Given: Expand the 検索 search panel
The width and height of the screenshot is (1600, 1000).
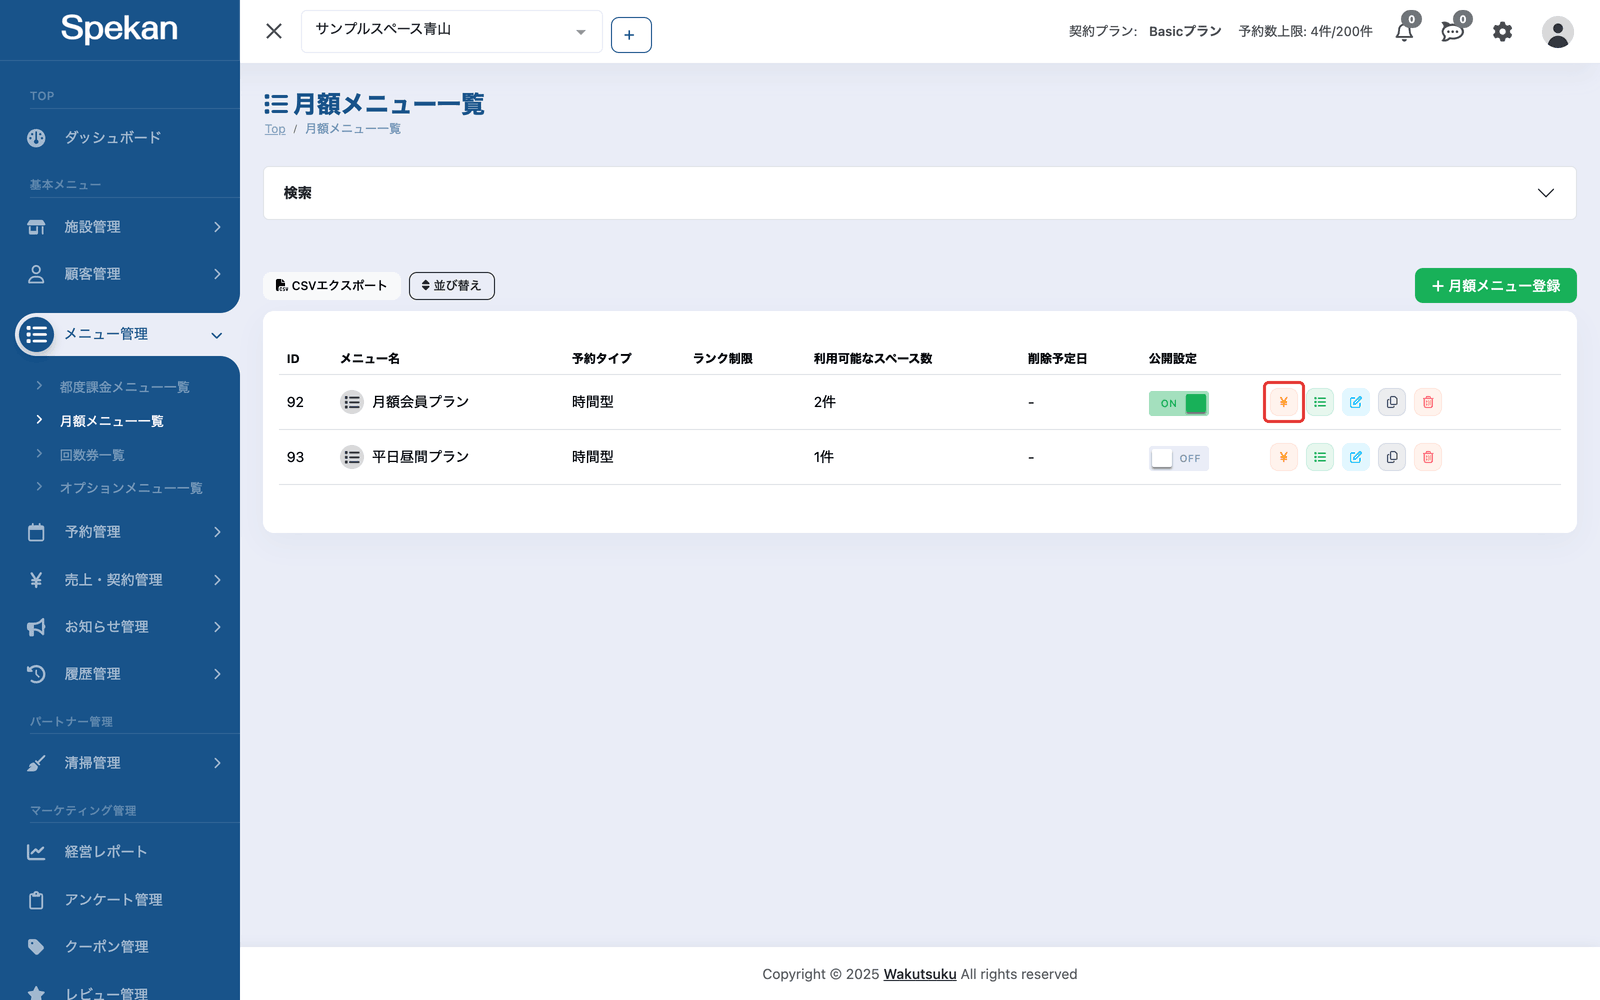Looking at the screenshot, I should tap(920, 193).
